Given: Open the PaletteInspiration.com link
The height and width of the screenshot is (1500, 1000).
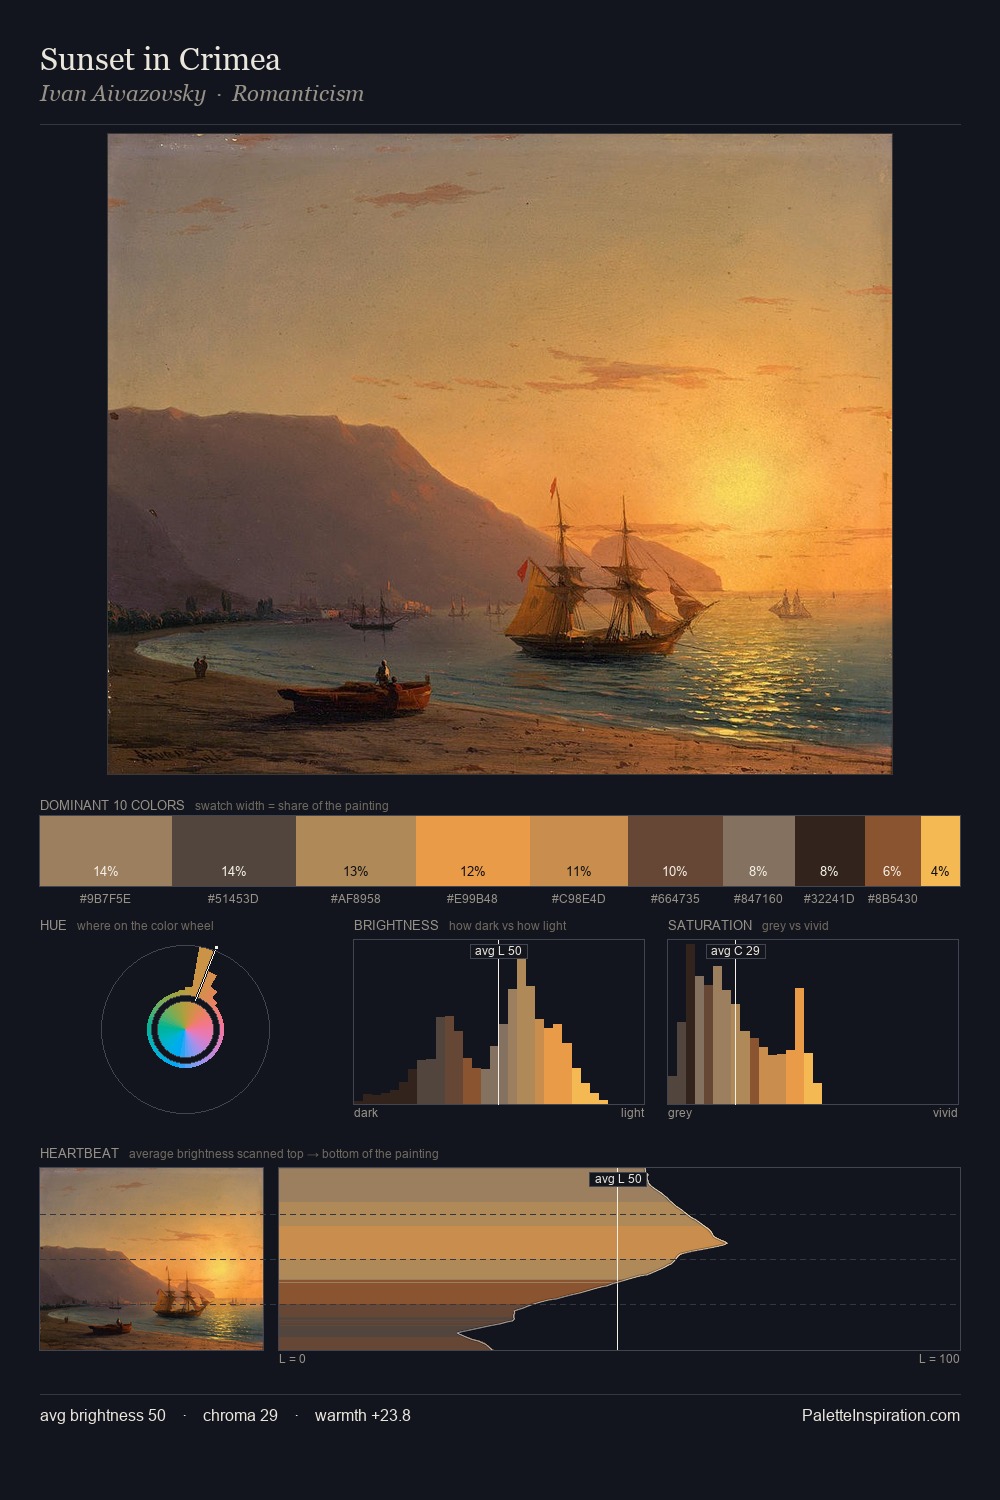Looking at the screenshot, I should click(x=881, y=1415).
